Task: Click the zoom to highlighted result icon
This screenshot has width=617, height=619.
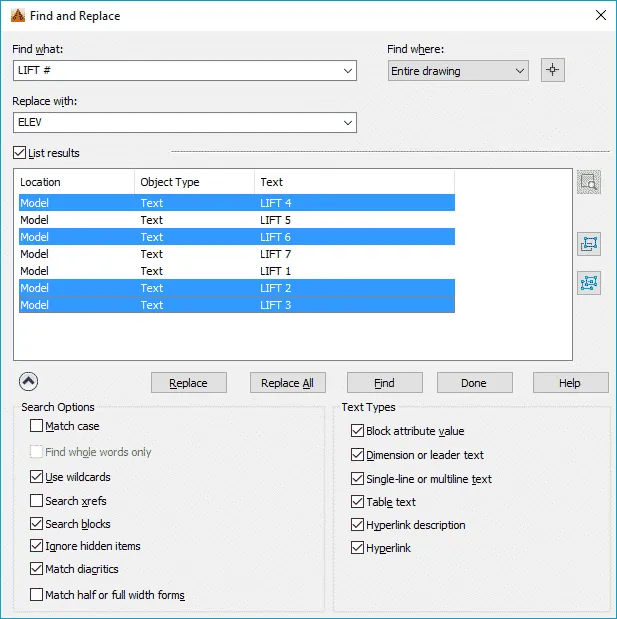Action: [x=589, y=182]
